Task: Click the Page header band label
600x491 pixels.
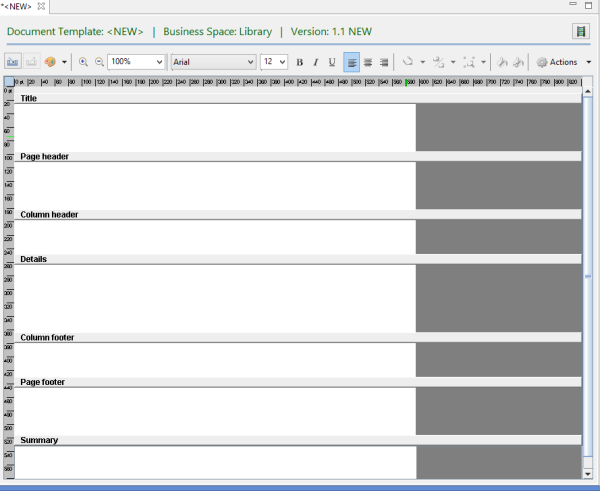Action: pos(44,156)
